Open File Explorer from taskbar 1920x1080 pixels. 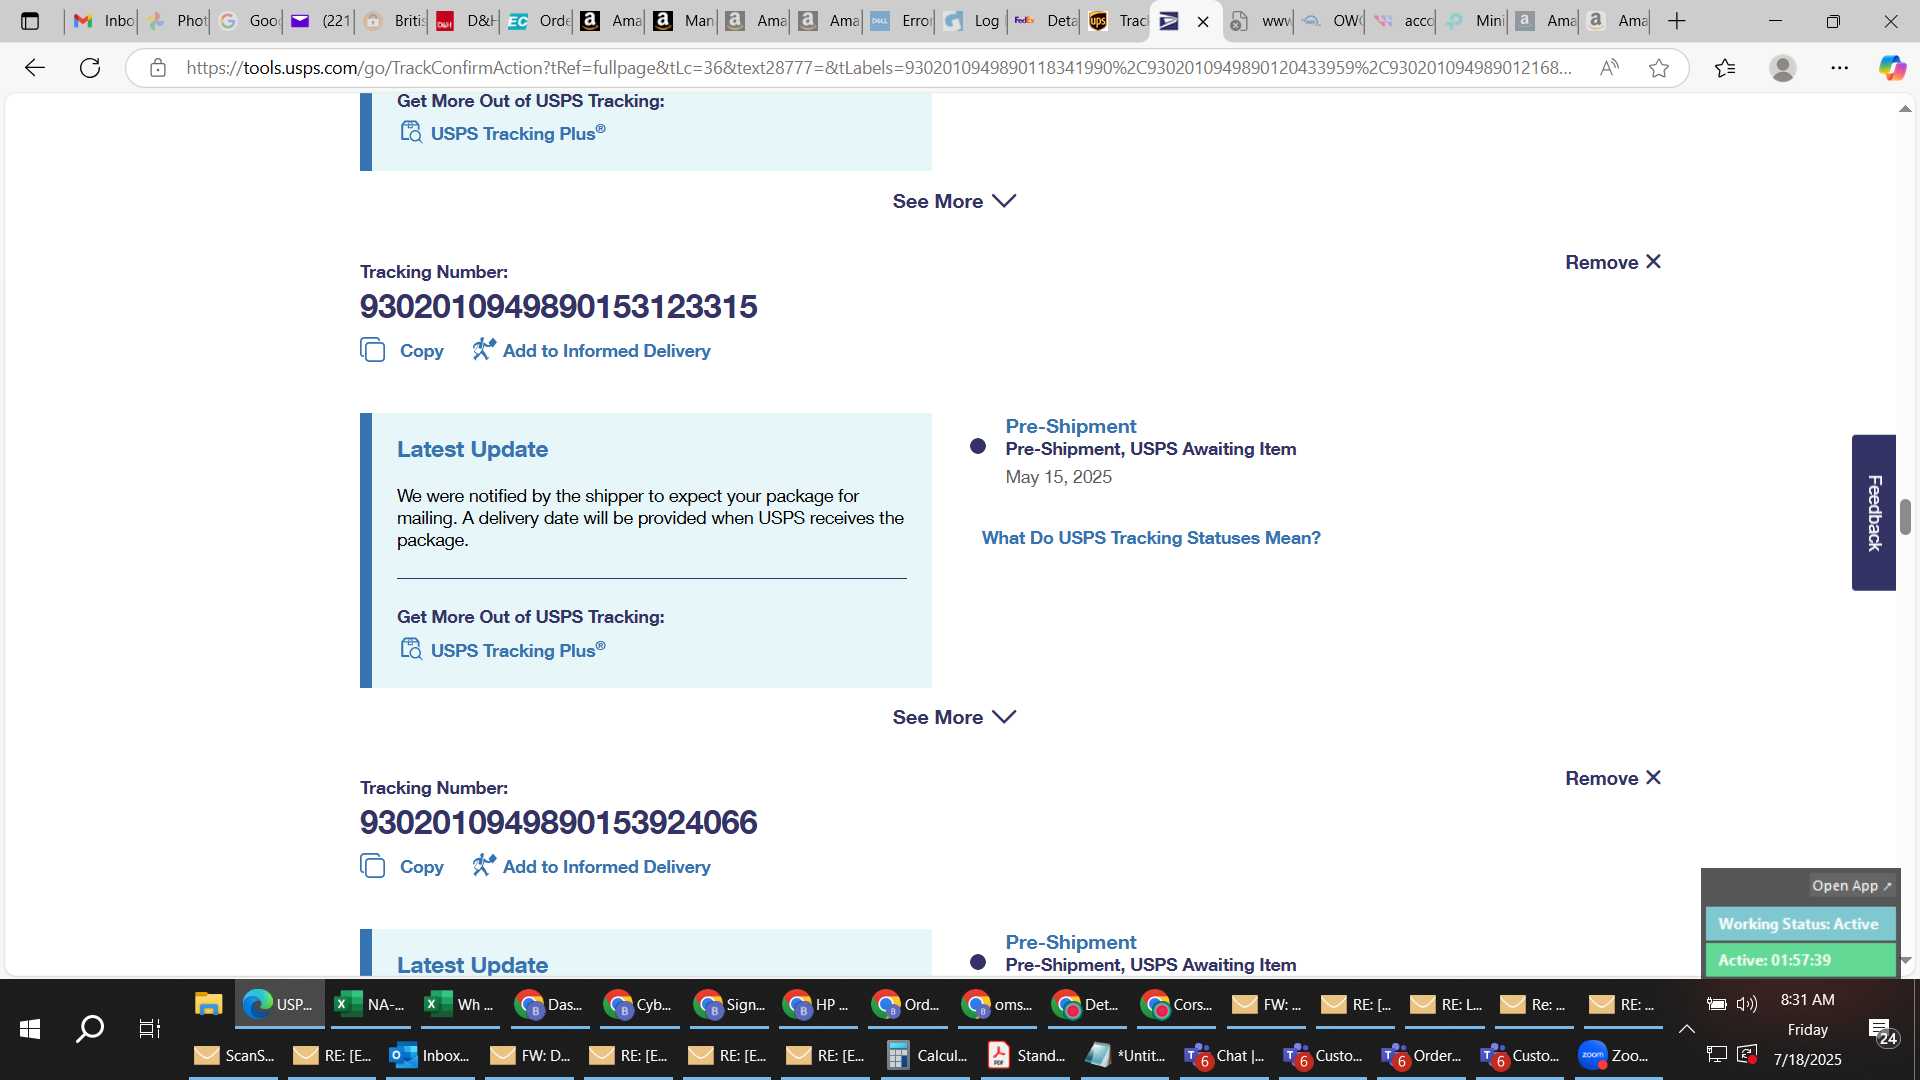click(x=208, y=1004)
